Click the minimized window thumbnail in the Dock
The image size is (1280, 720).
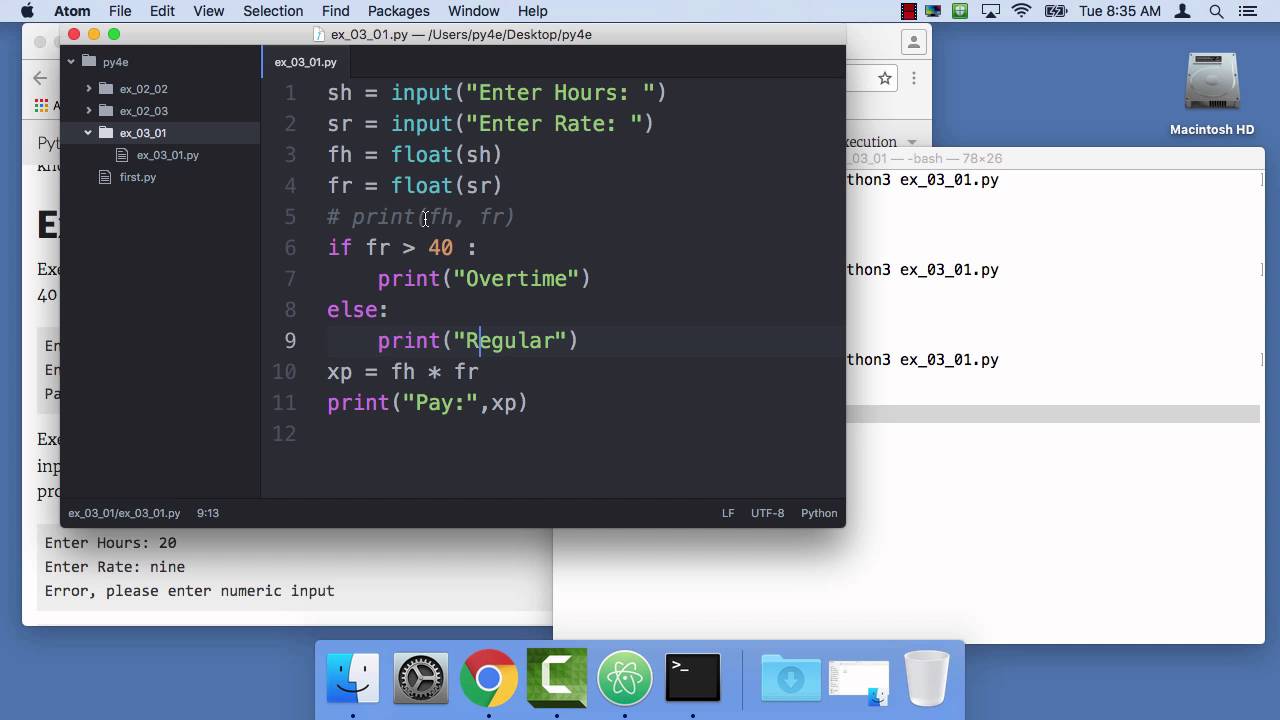click(x=859, y=681)
